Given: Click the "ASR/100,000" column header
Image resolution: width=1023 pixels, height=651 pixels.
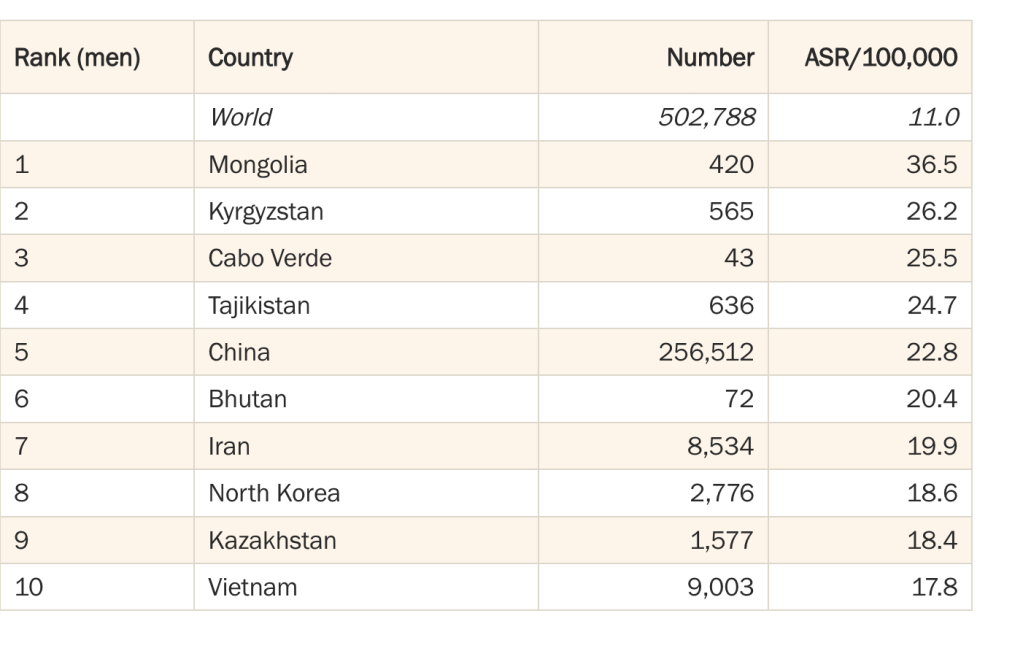Looking at the screenshot, I should click(880, 58).
